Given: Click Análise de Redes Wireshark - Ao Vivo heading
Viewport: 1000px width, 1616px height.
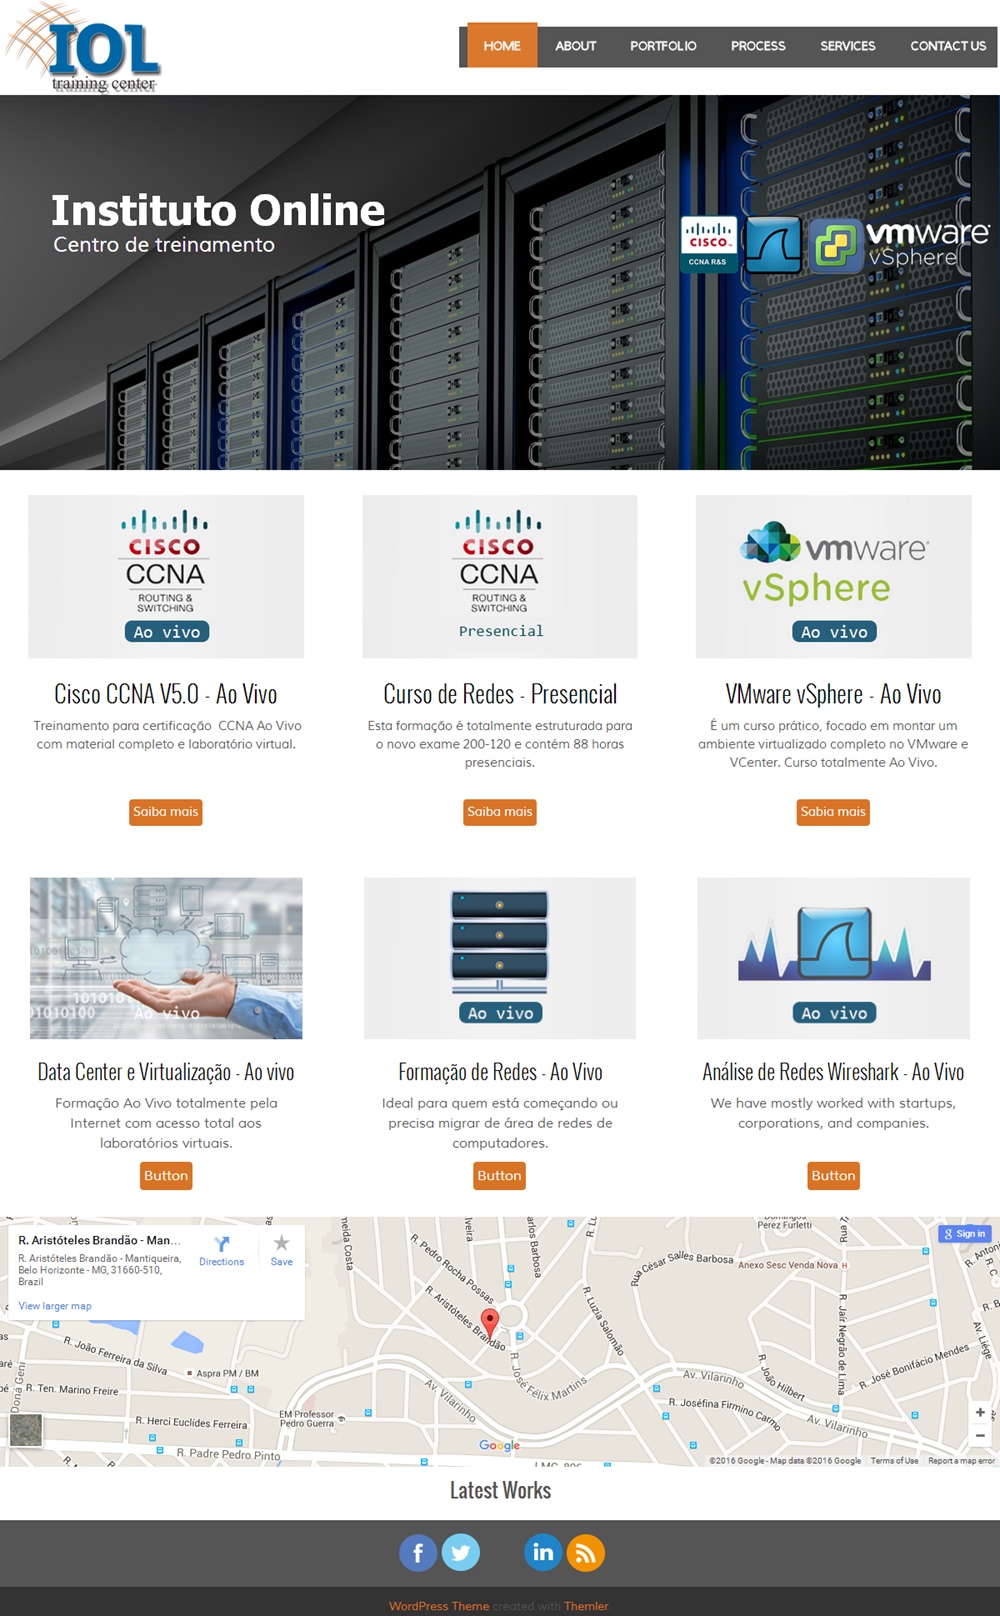Looking at the screenshot, I should tap(833, 1072).
